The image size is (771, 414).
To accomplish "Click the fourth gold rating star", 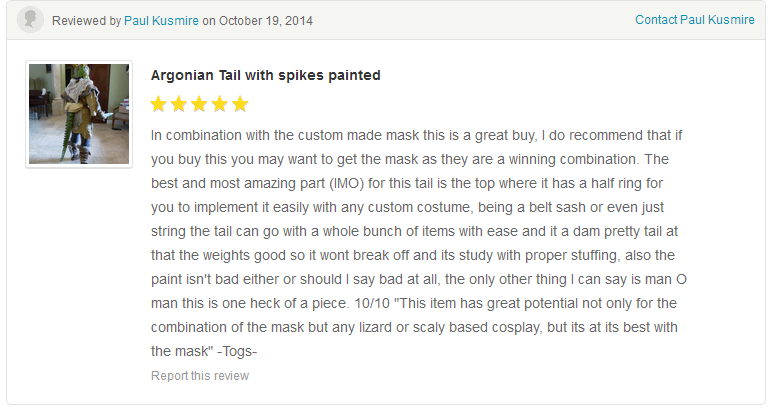I will click(220, 104).
